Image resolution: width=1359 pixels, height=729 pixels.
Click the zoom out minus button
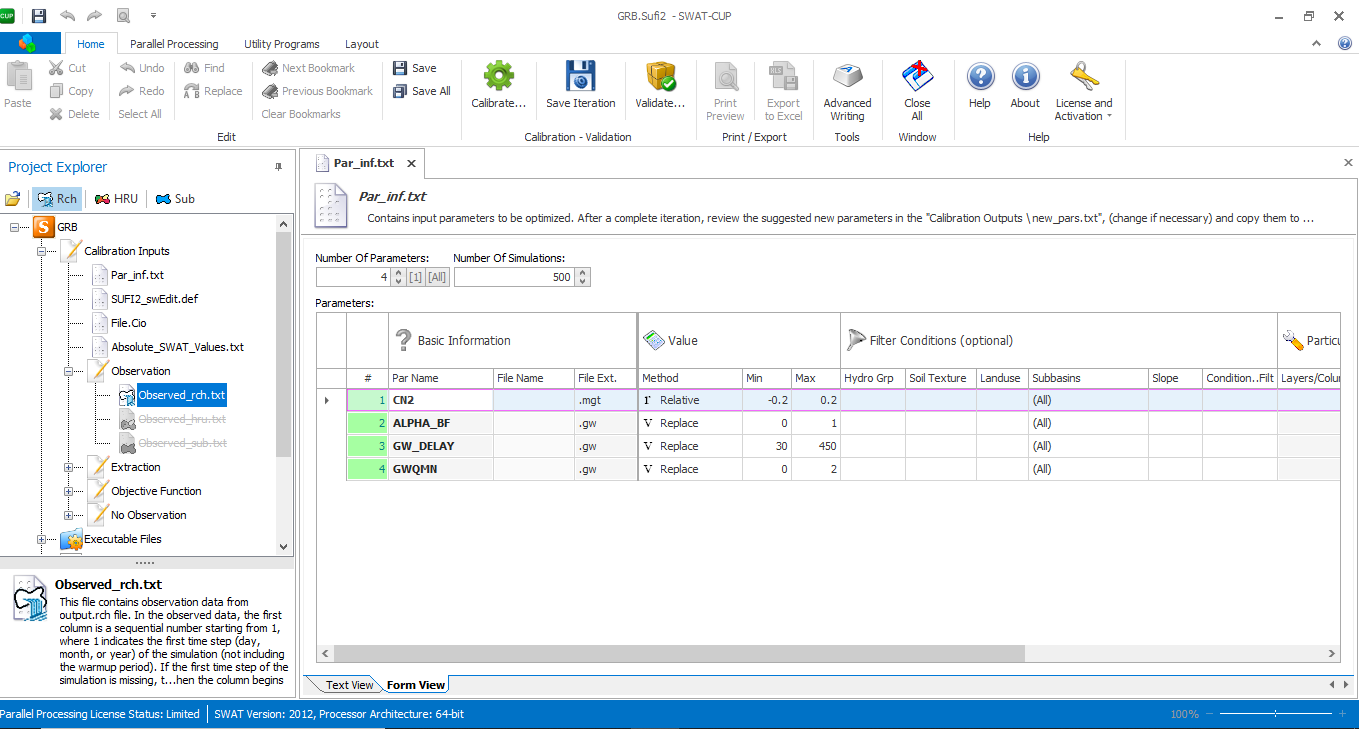[x=1212, y=714]
